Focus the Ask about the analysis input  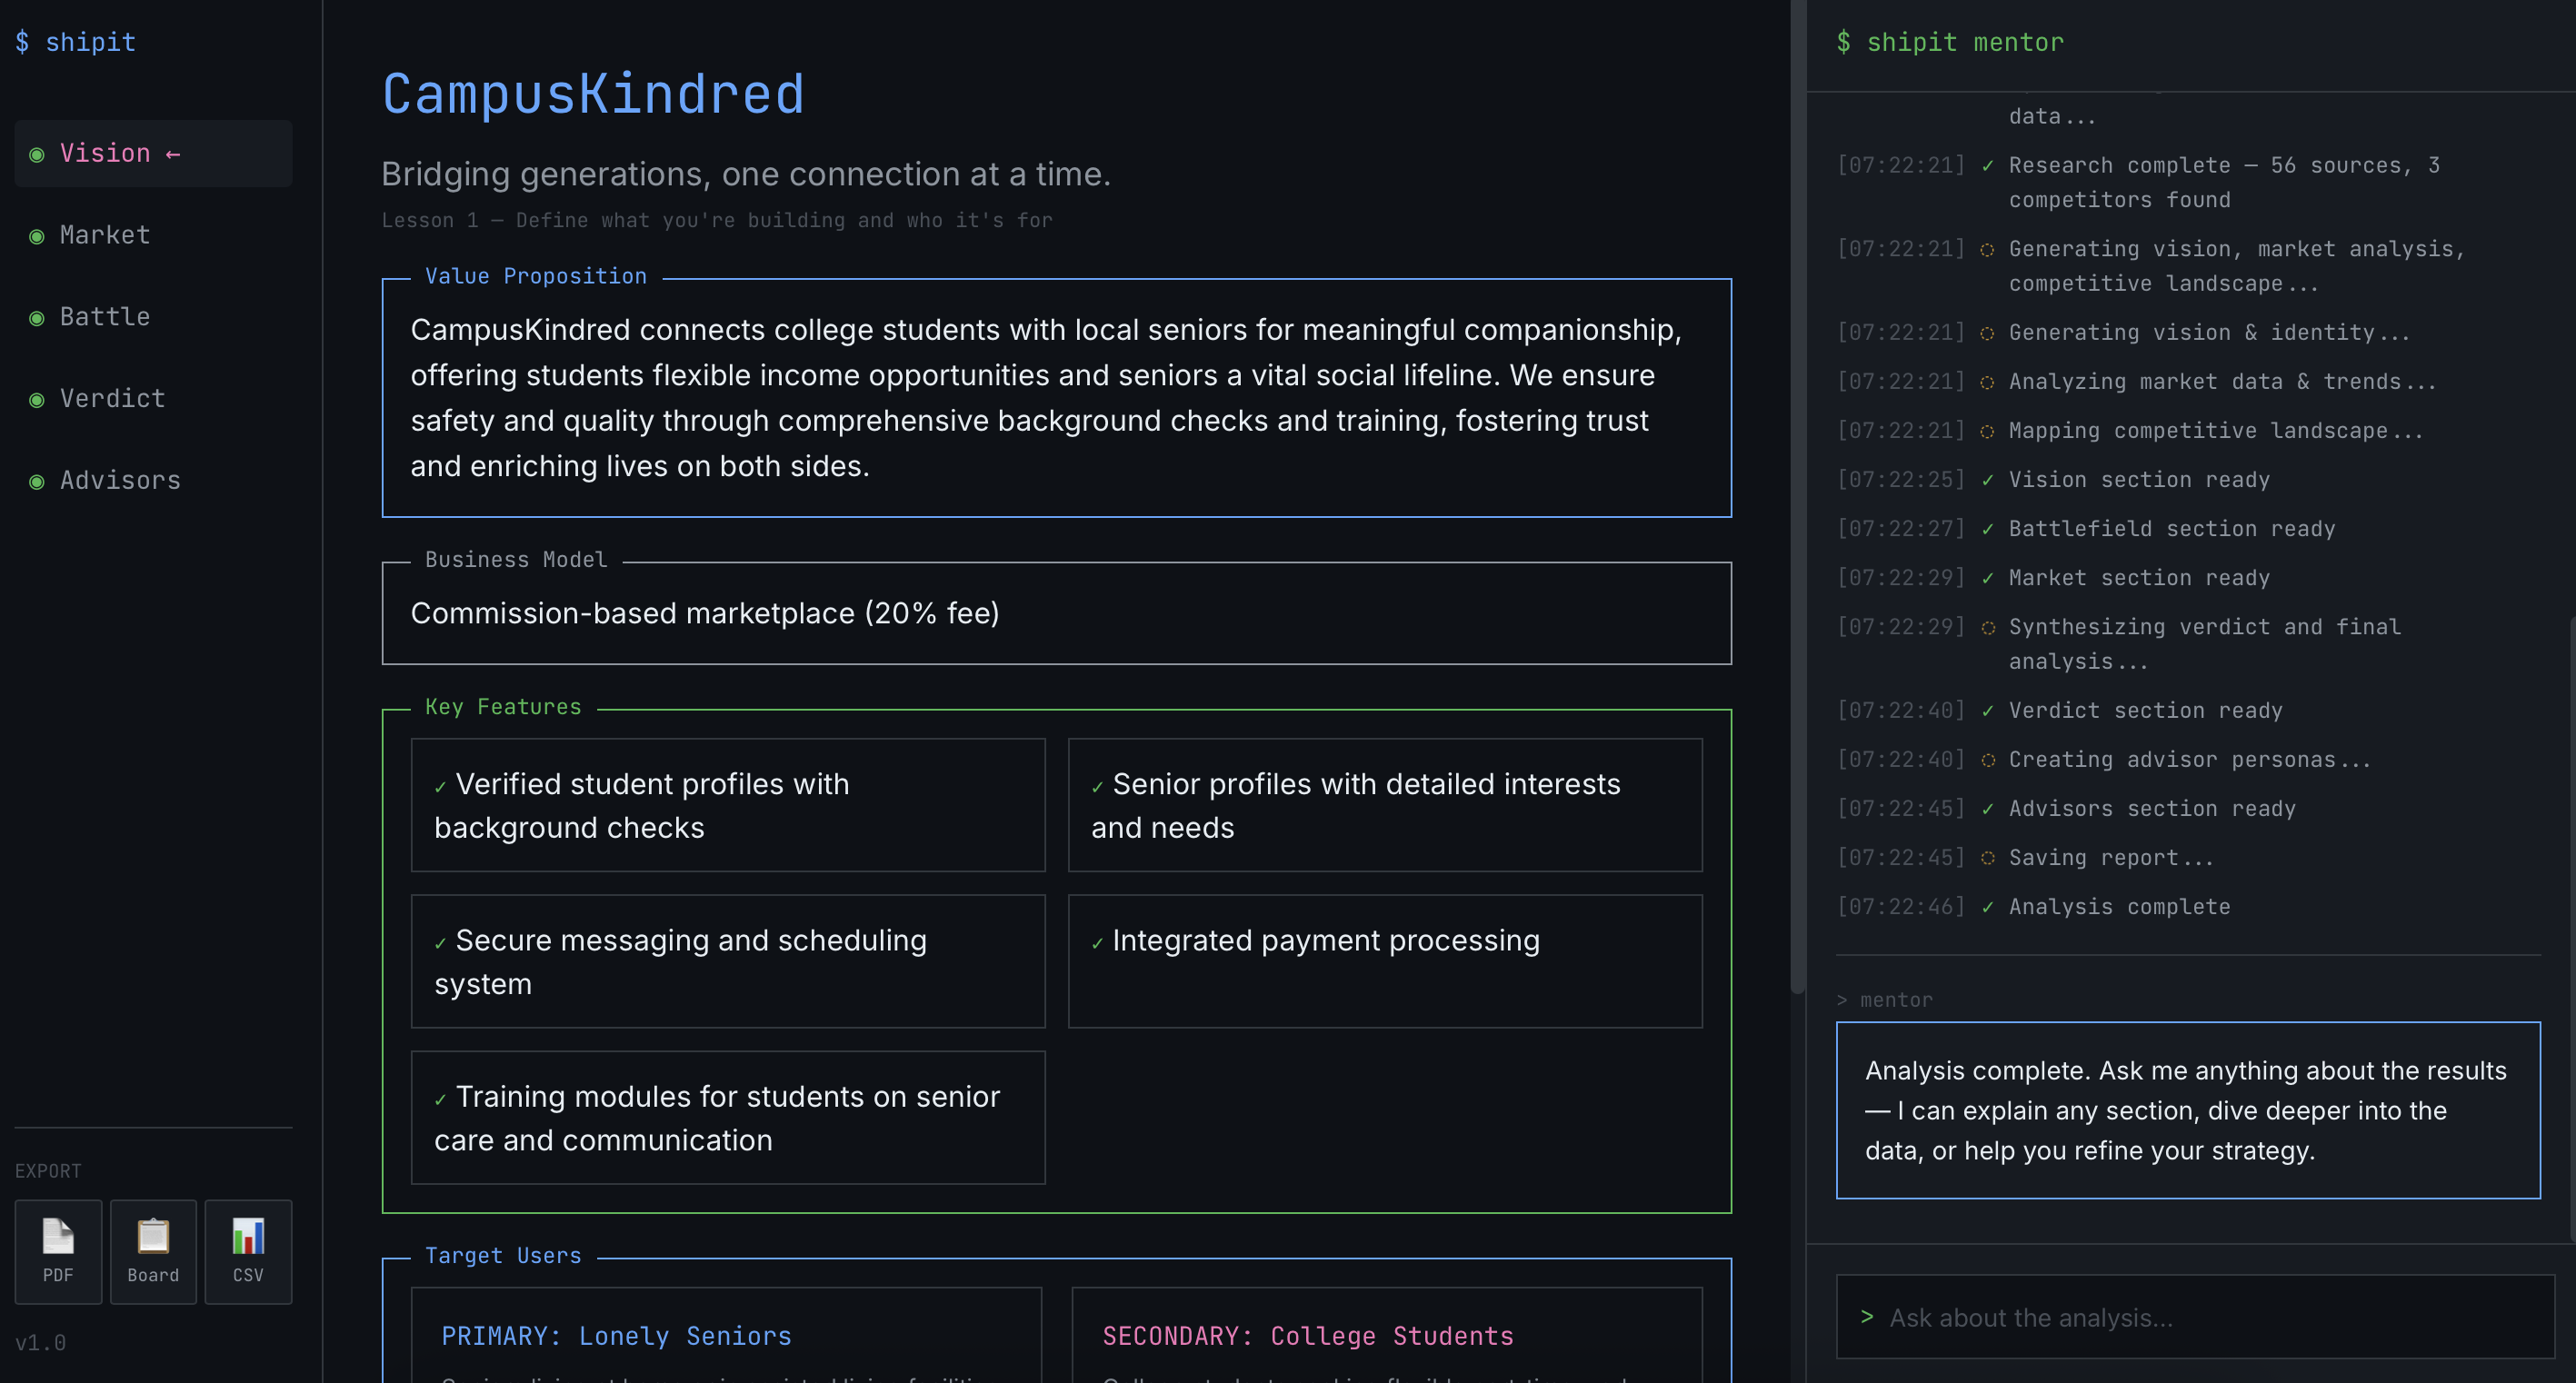(2194, 1317)
